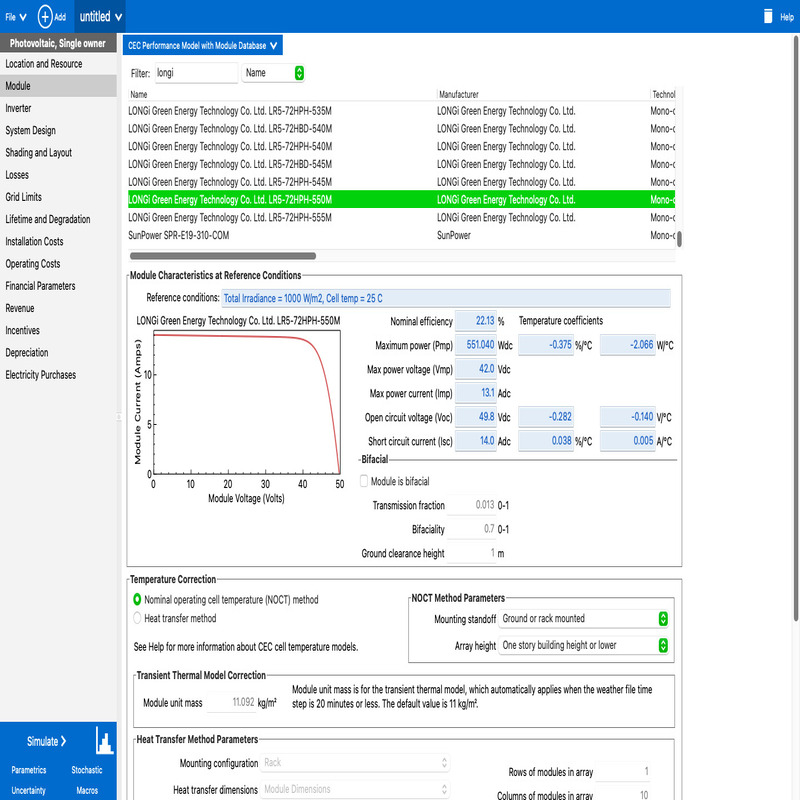Open the Heat transfer dimensions dropdown

coord(355,789)
